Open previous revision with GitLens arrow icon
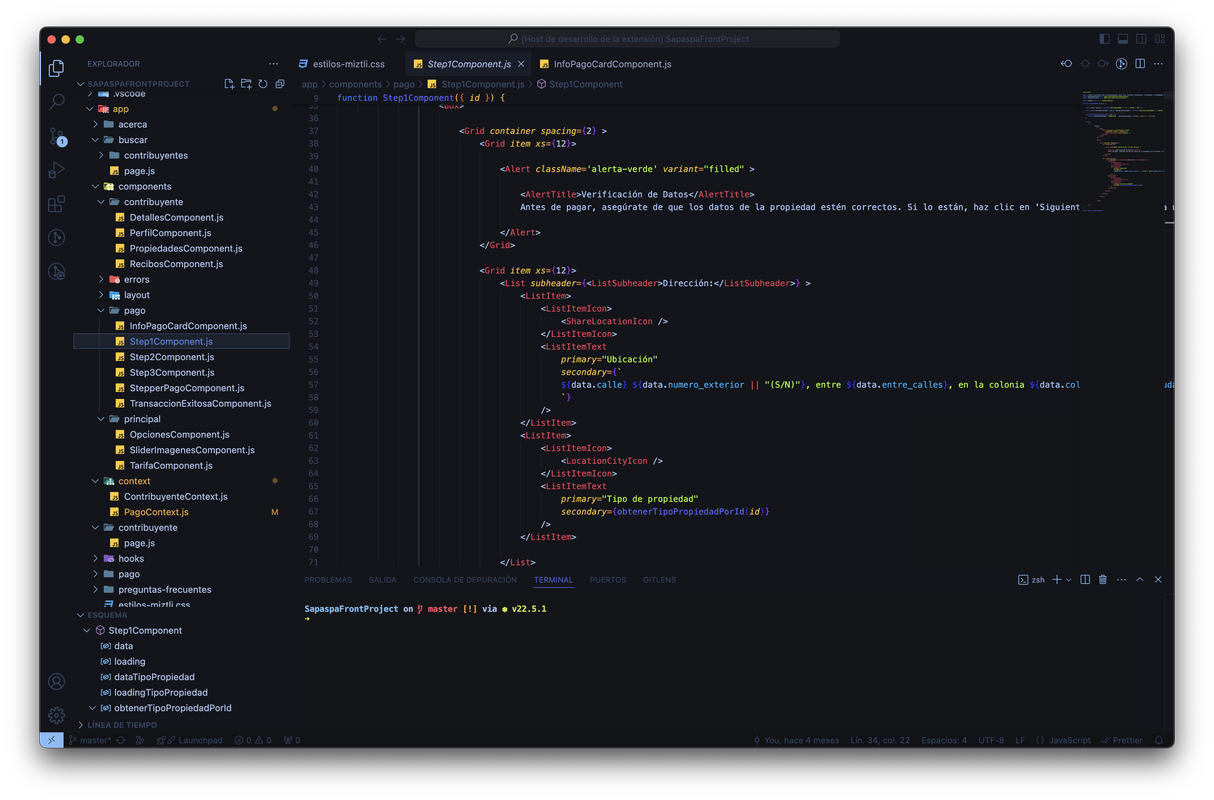This screenshot has height=800, width=1214. pyautogui.click(x=1067, y=64)
